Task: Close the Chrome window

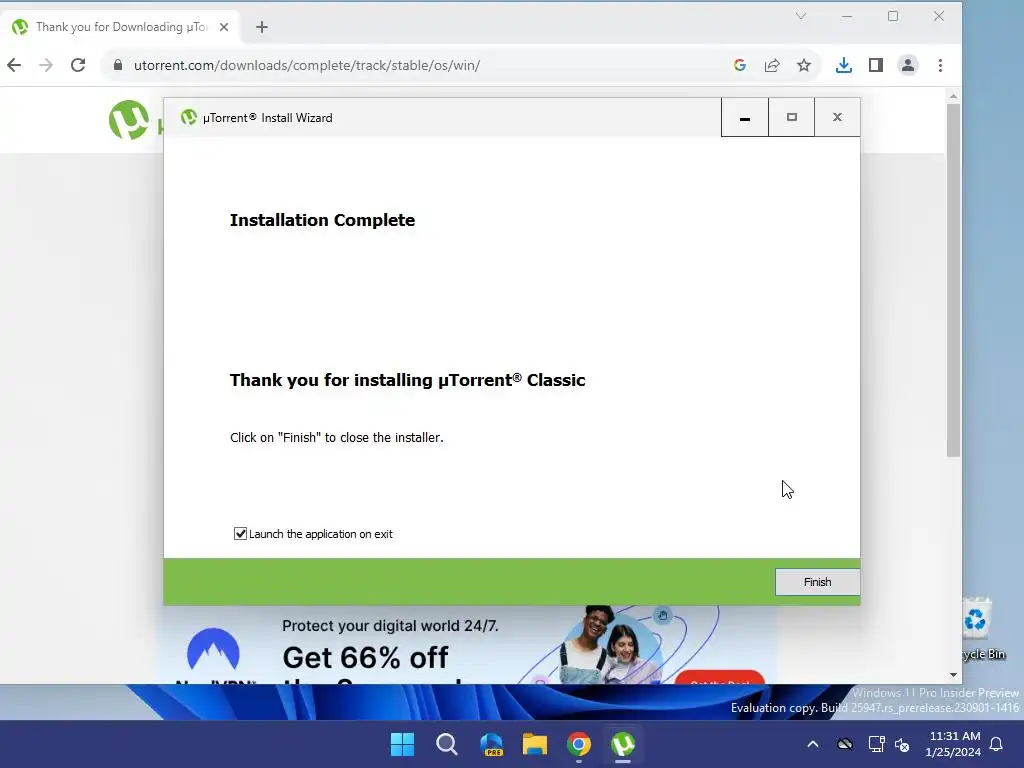Action: click(938, 16)
